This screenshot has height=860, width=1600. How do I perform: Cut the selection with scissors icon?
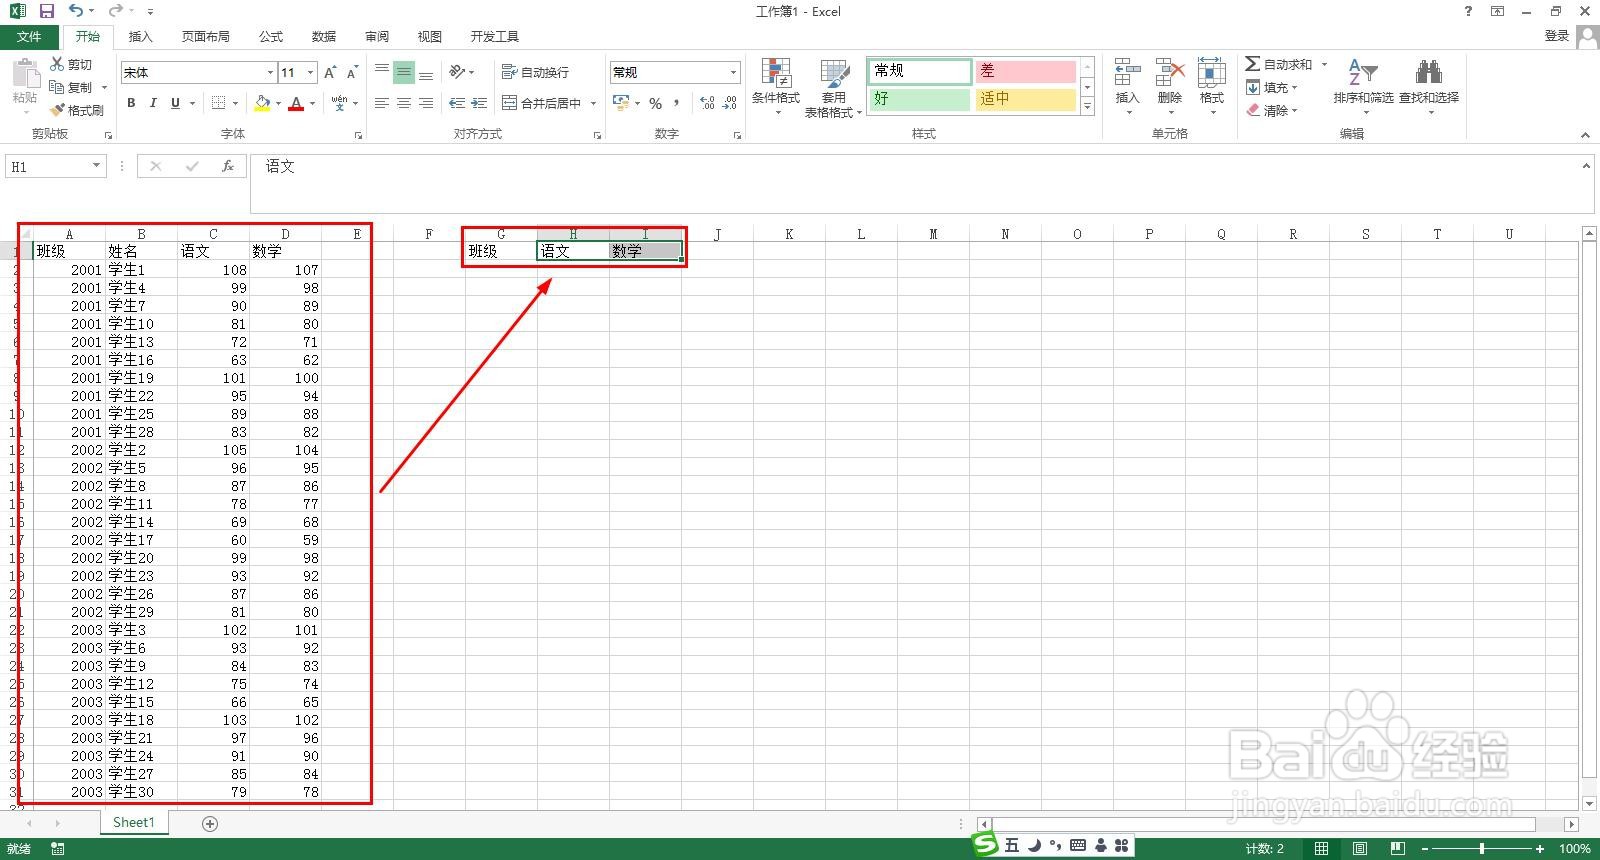pyautogui.click(x=71, y=64)
